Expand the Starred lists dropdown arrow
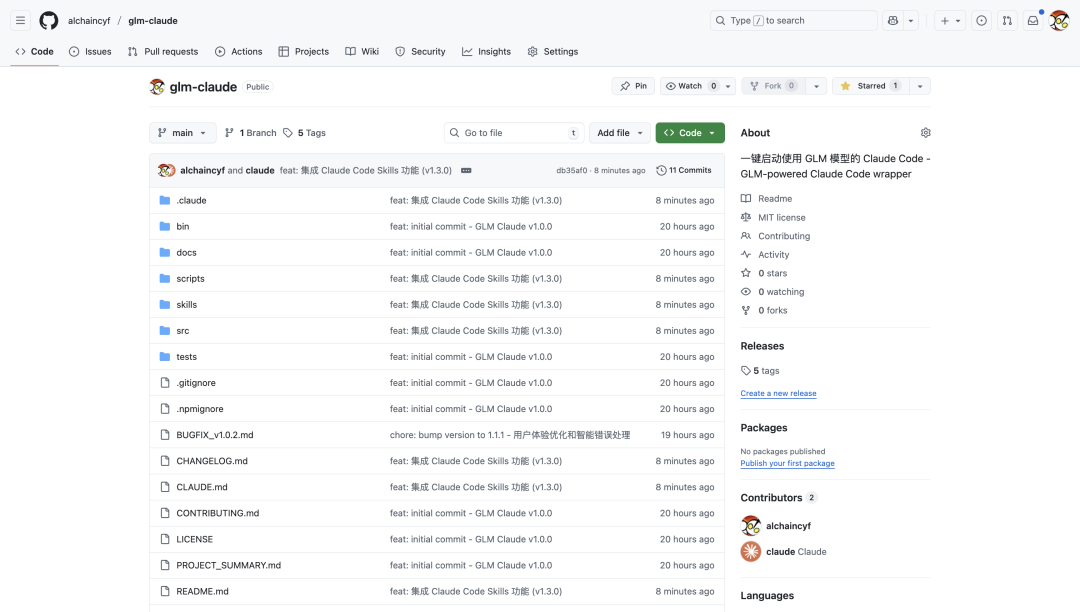Viewport: 1080px width, 612px height. pos(920,86)
